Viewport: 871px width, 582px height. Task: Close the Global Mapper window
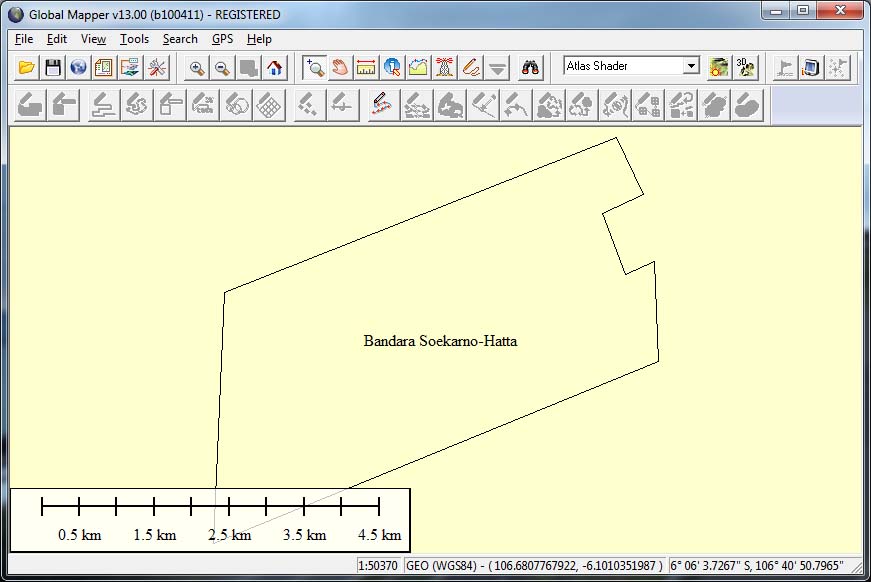840,11
